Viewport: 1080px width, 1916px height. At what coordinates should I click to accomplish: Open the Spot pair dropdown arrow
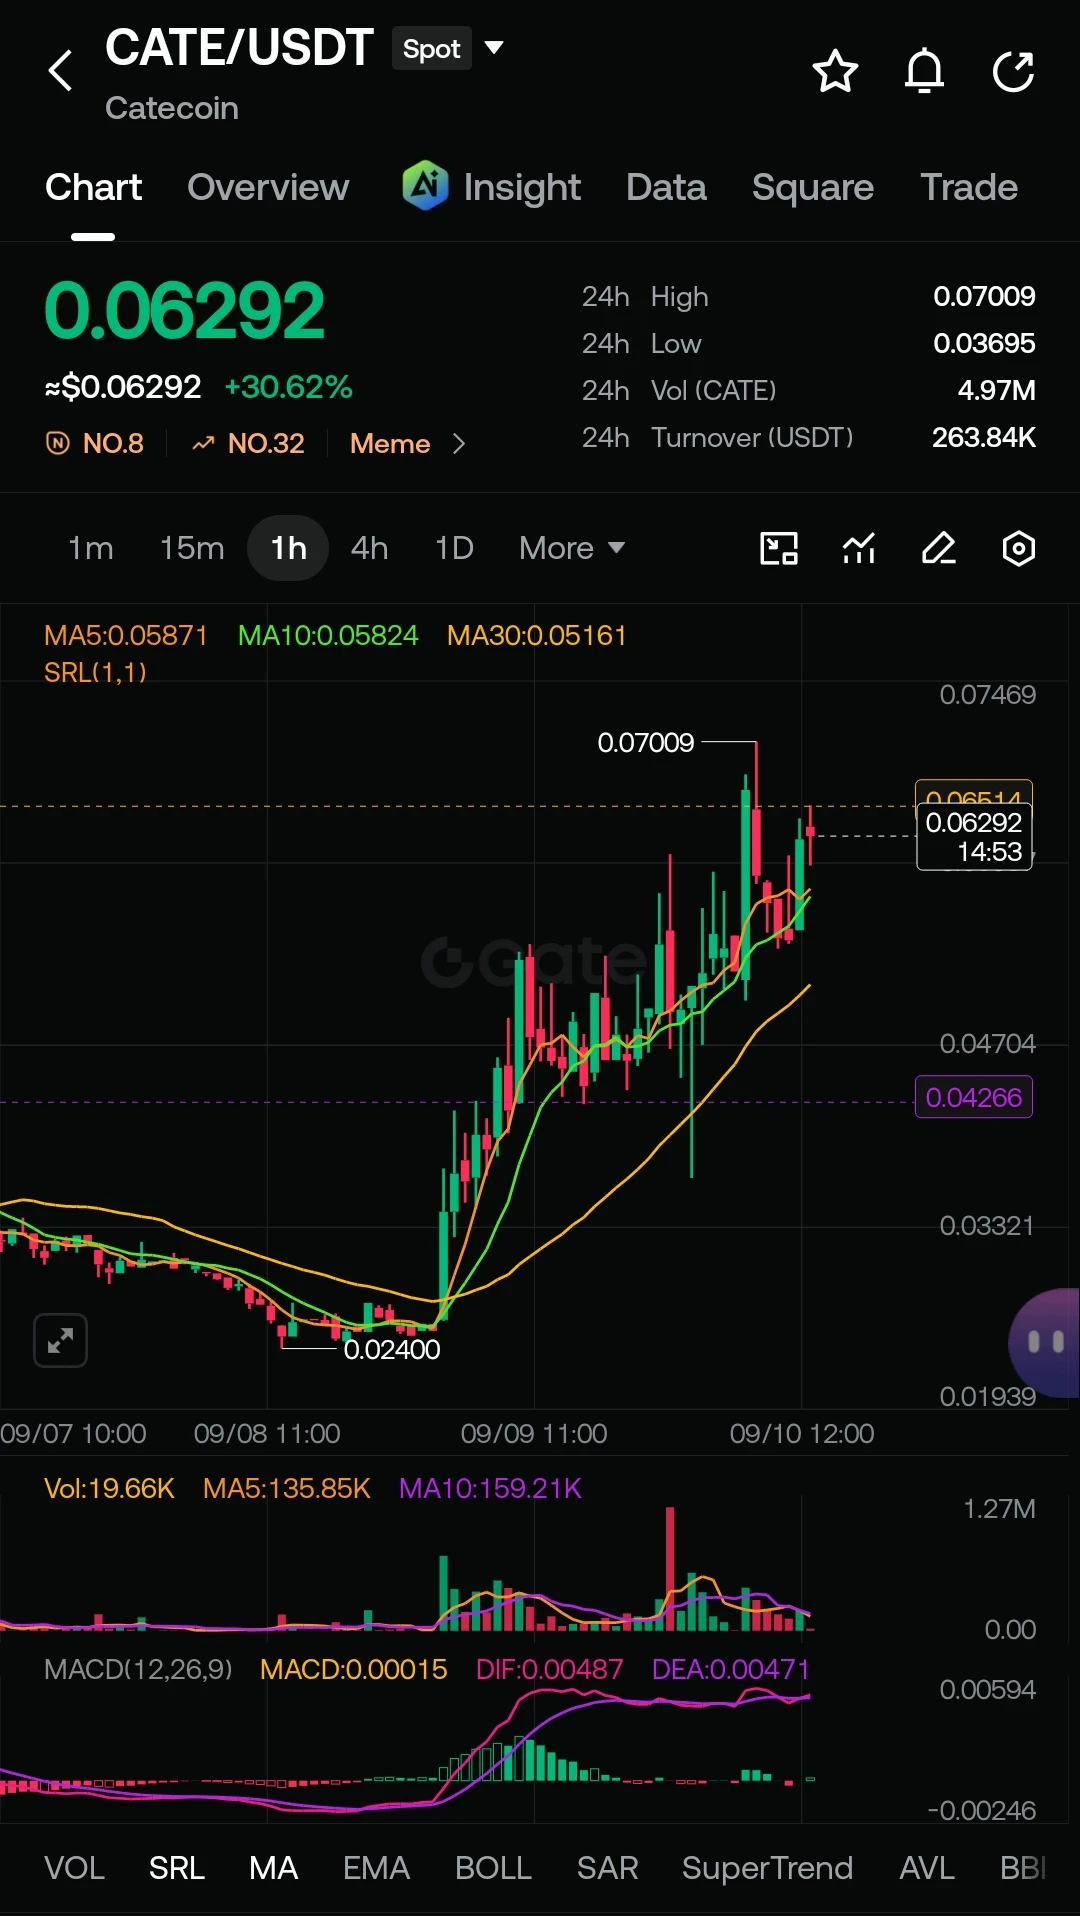click(x=494, y=47)
